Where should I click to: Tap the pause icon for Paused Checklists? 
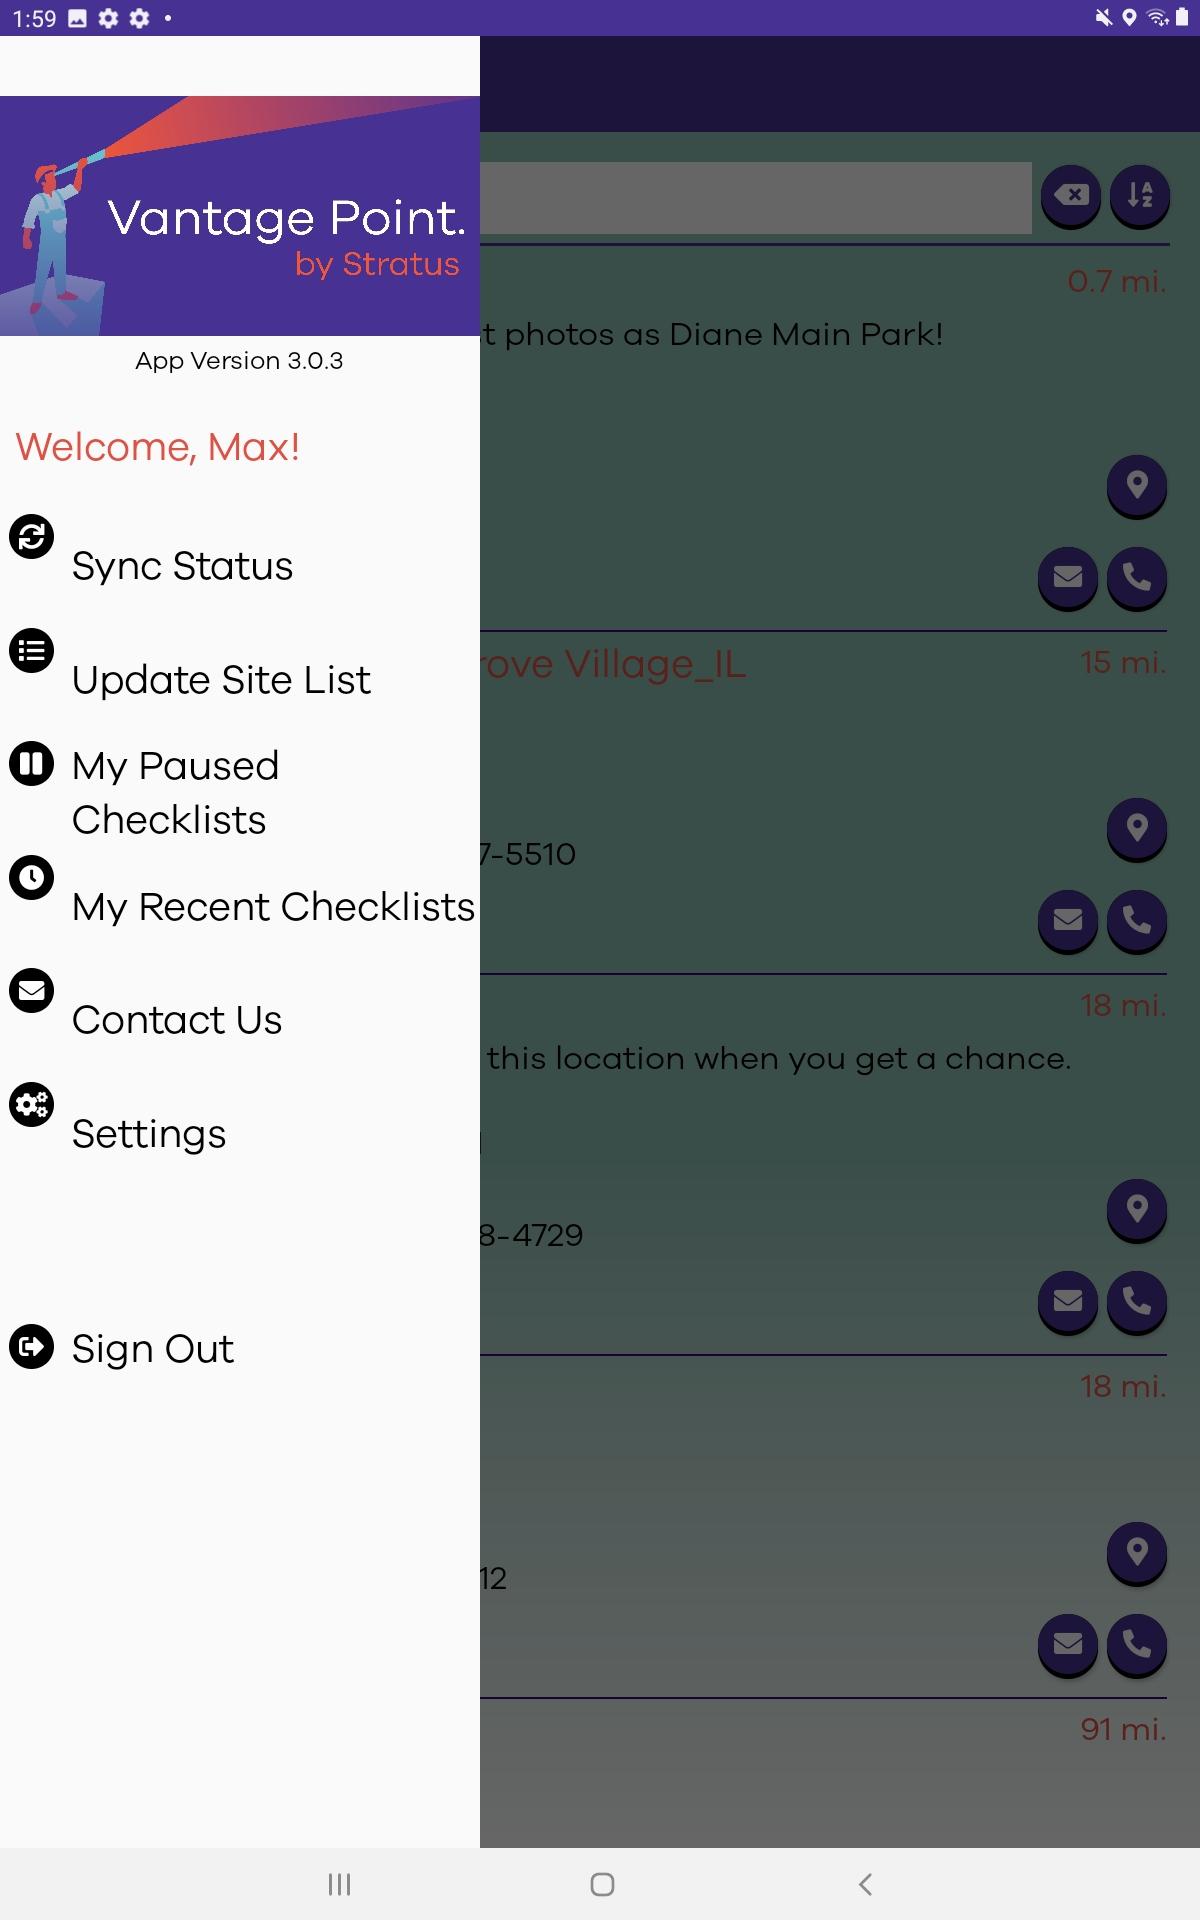31,764
